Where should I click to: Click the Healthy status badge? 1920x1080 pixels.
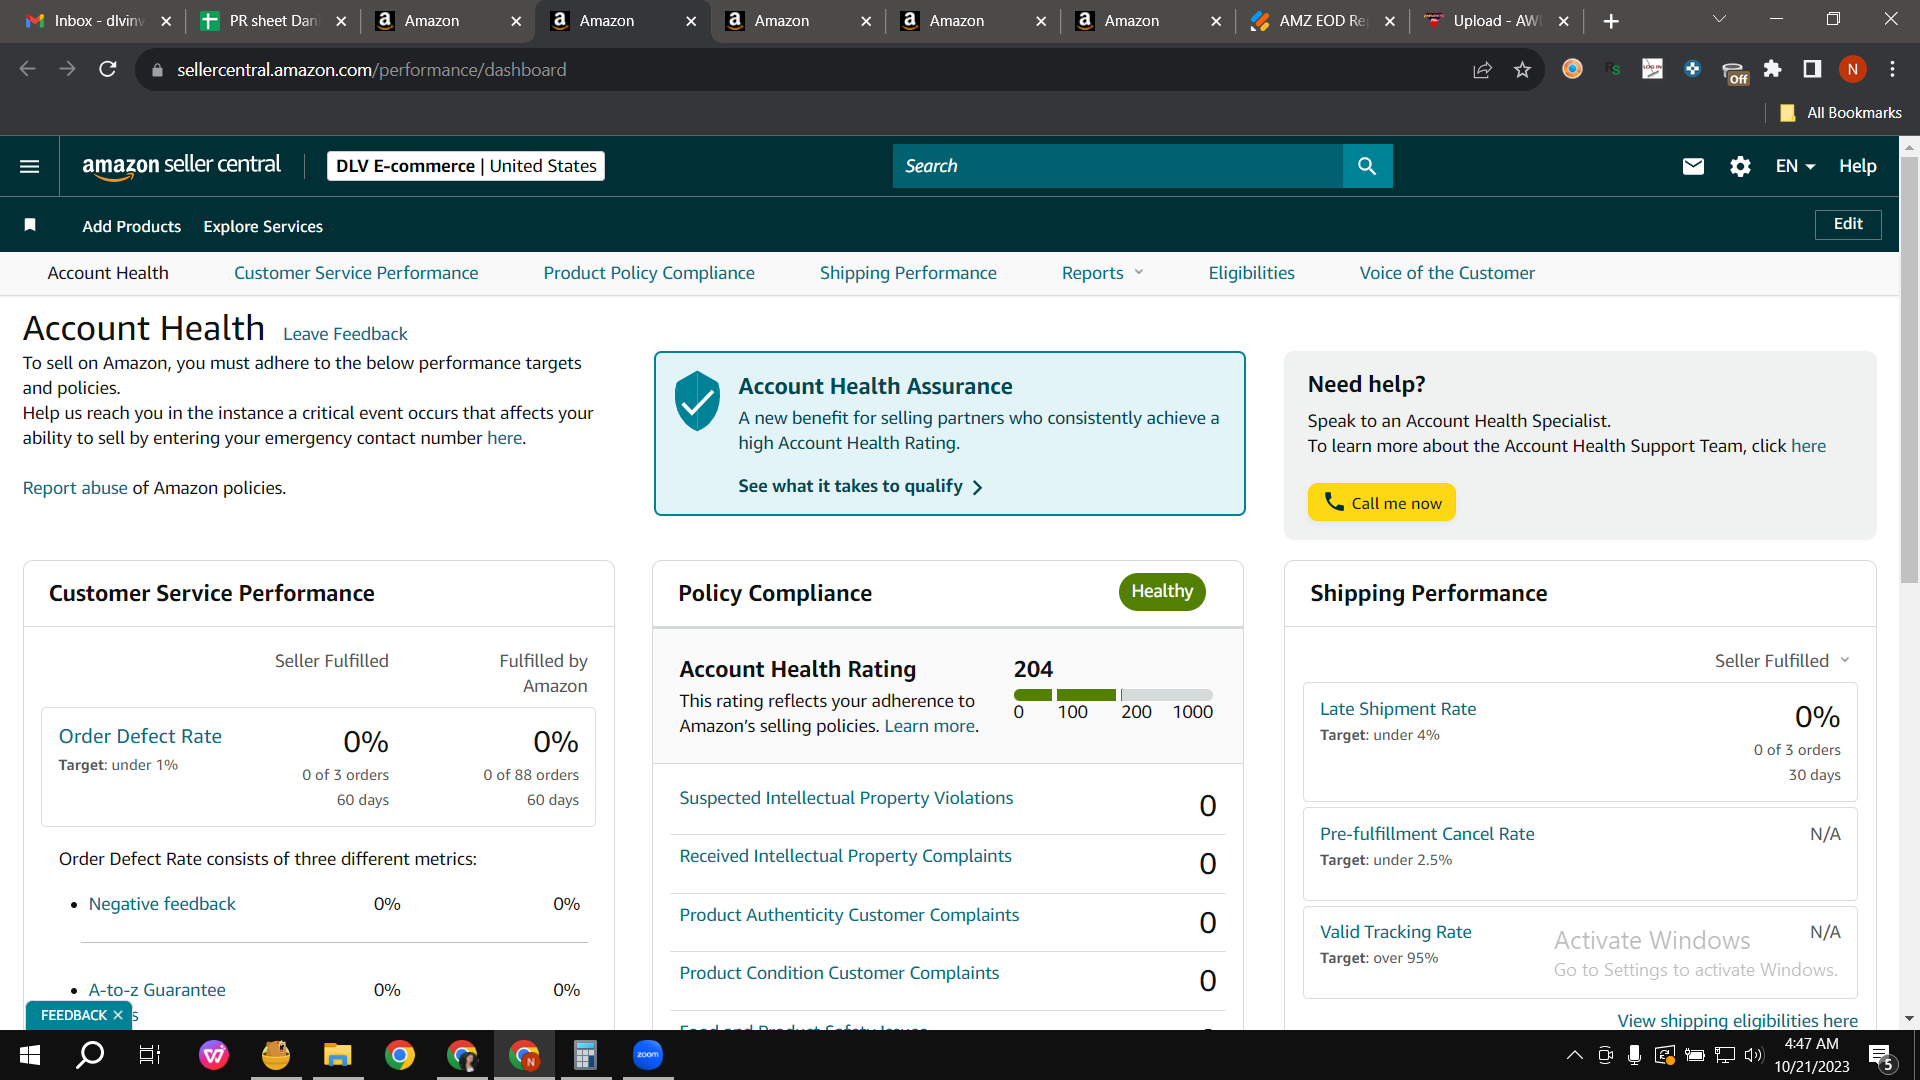point(1162,591)
